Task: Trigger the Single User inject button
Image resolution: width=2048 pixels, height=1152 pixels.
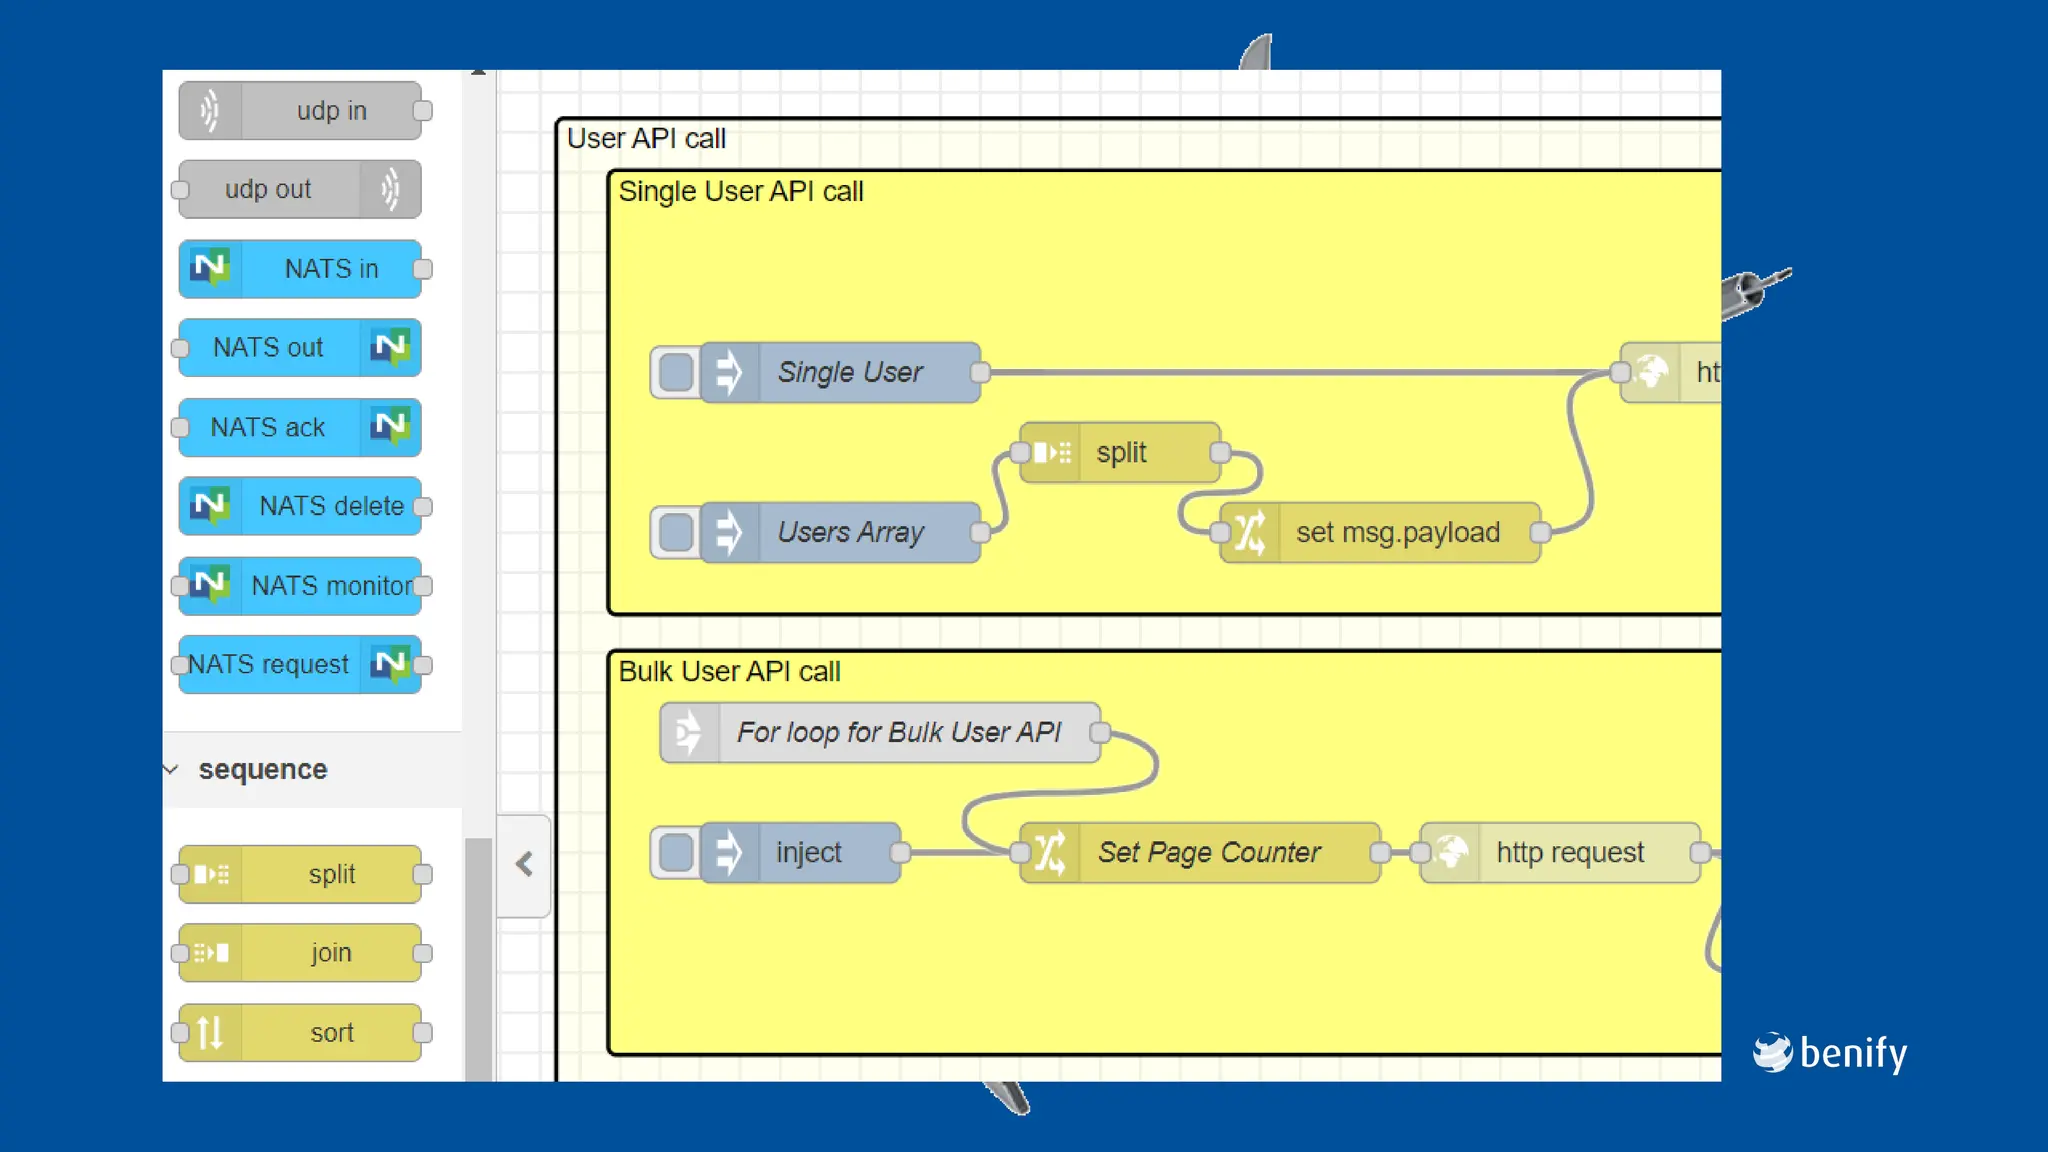Action: [676, 372]
